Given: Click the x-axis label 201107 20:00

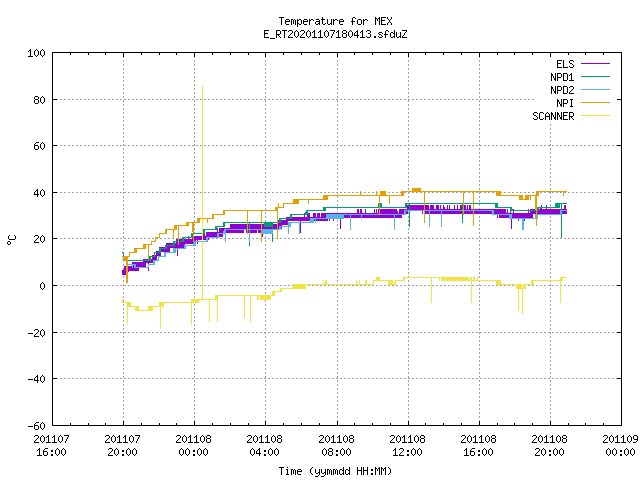Looking at the screenshot, I should pos(122,446).
